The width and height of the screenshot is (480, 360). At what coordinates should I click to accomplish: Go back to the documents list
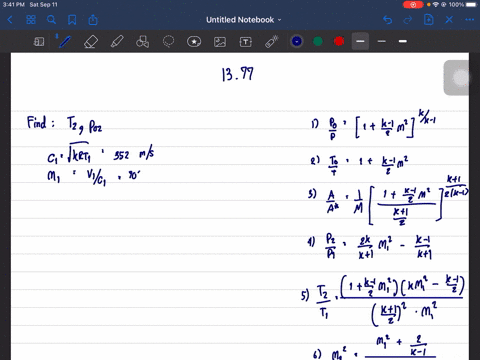pyautogui.click(x=10, y=20)
